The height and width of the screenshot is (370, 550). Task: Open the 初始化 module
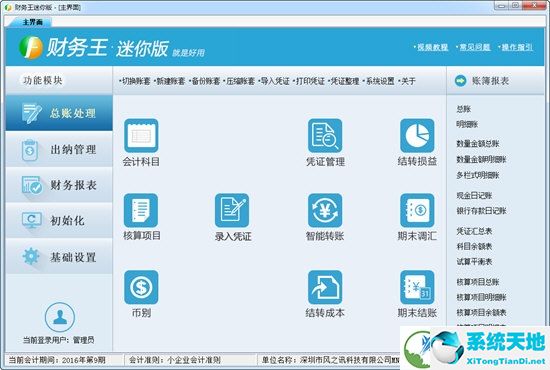59,221
